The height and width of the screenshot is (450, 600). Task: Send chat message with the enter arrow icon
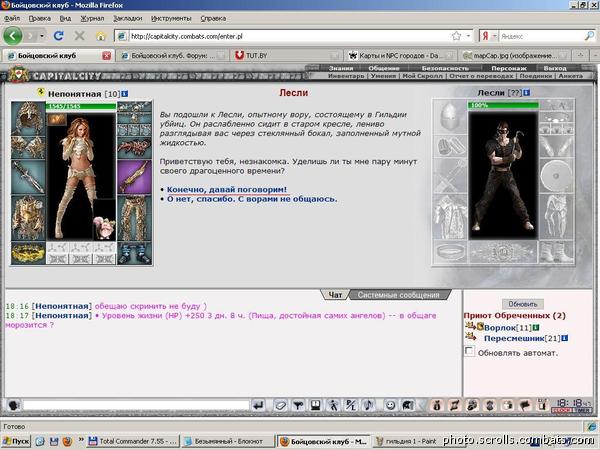point(259,405)
